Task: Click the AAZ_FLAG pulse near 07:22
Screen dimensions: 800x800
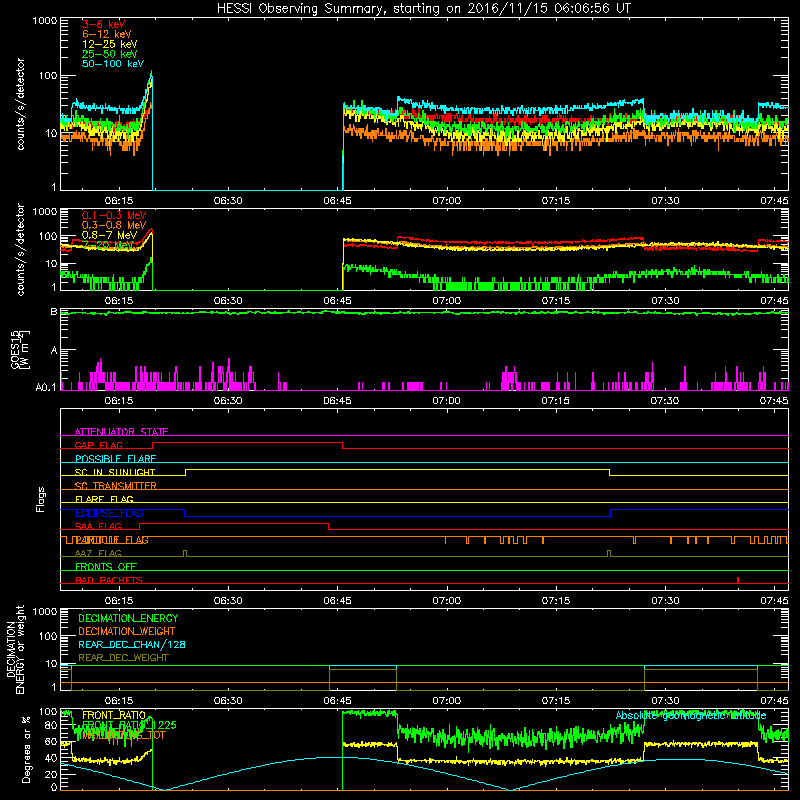Action: 609,553
